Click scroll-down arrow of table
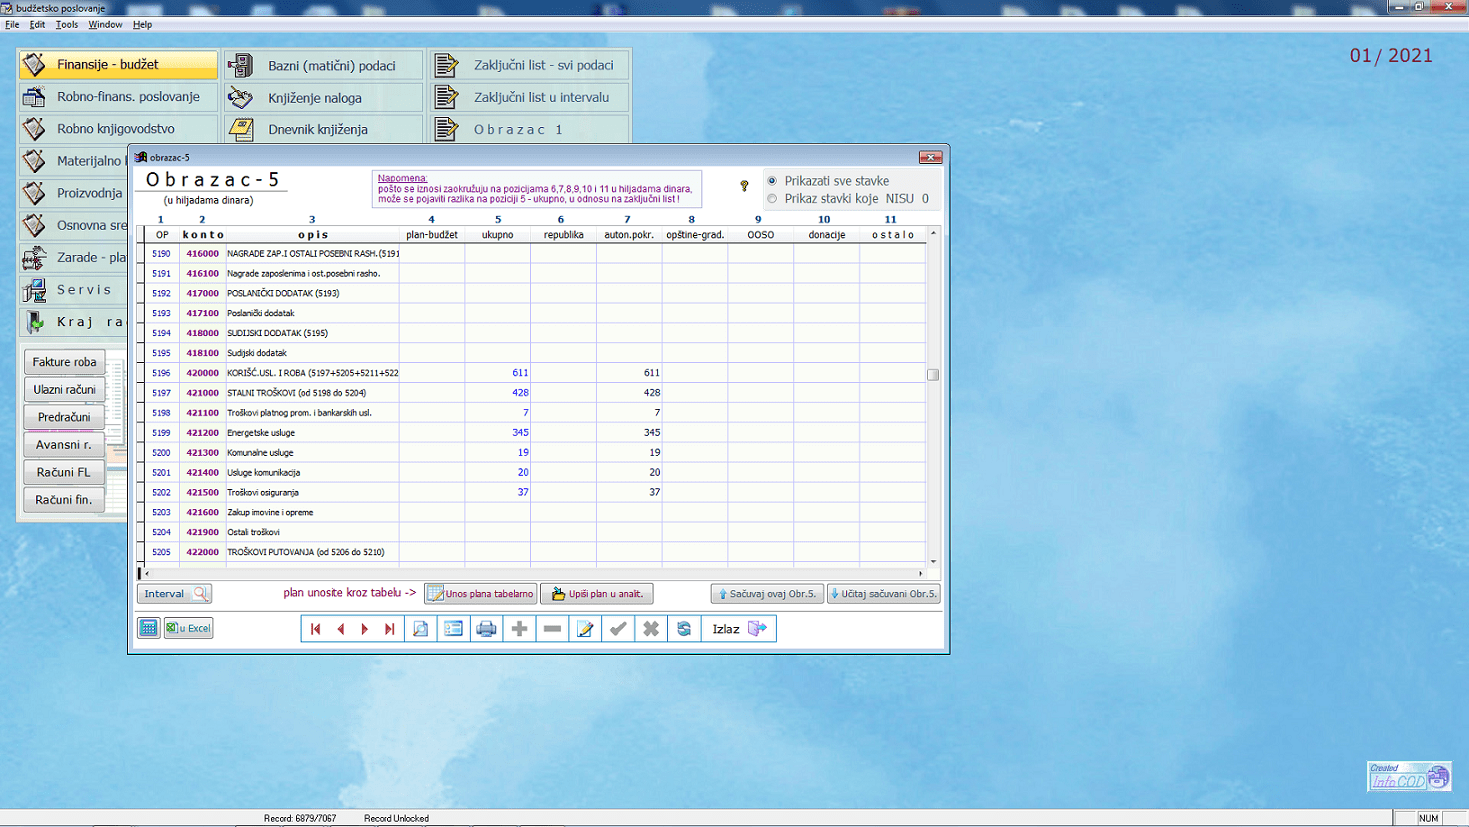The width and height of the screenshot is (1469, 827). coord(934,561)
